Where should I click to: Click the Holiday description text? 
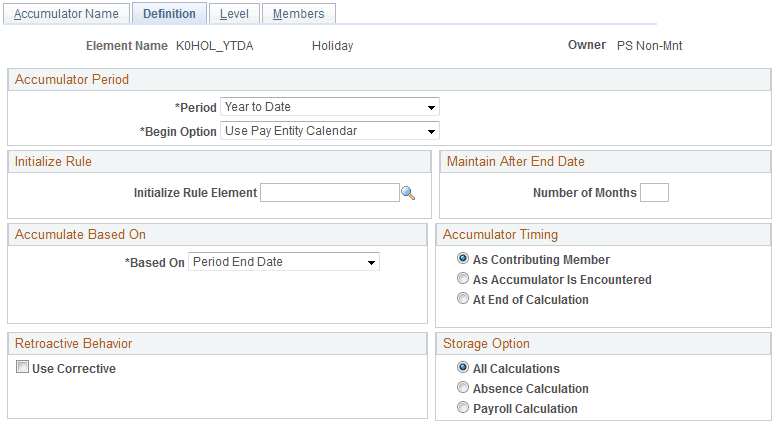pyautogui.click(x=332, y=46)
